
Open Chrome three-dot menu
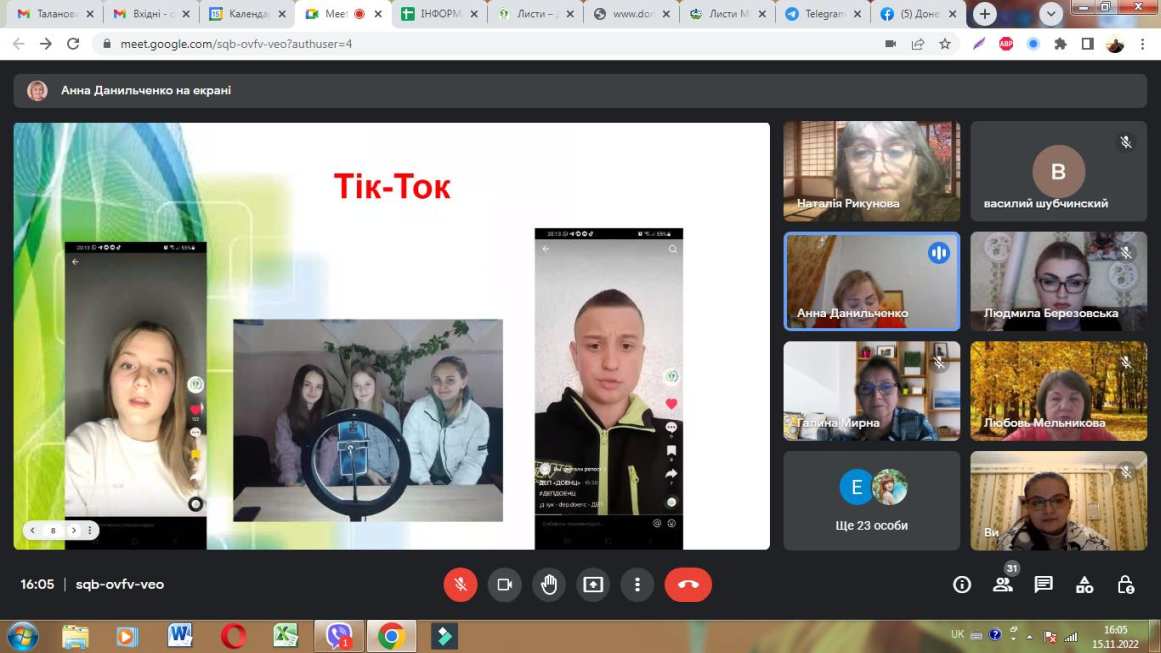pyautogui.click(x=1142, y=44)
